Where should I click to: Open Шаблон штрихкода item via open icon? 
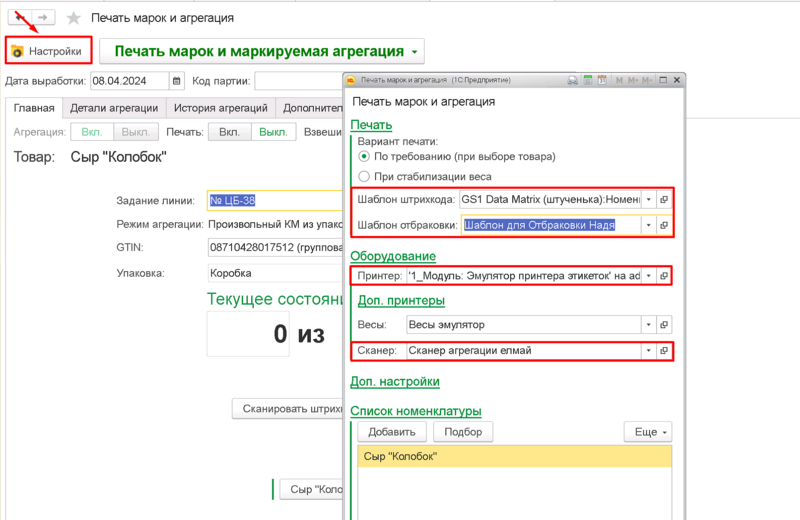[664, 200]
